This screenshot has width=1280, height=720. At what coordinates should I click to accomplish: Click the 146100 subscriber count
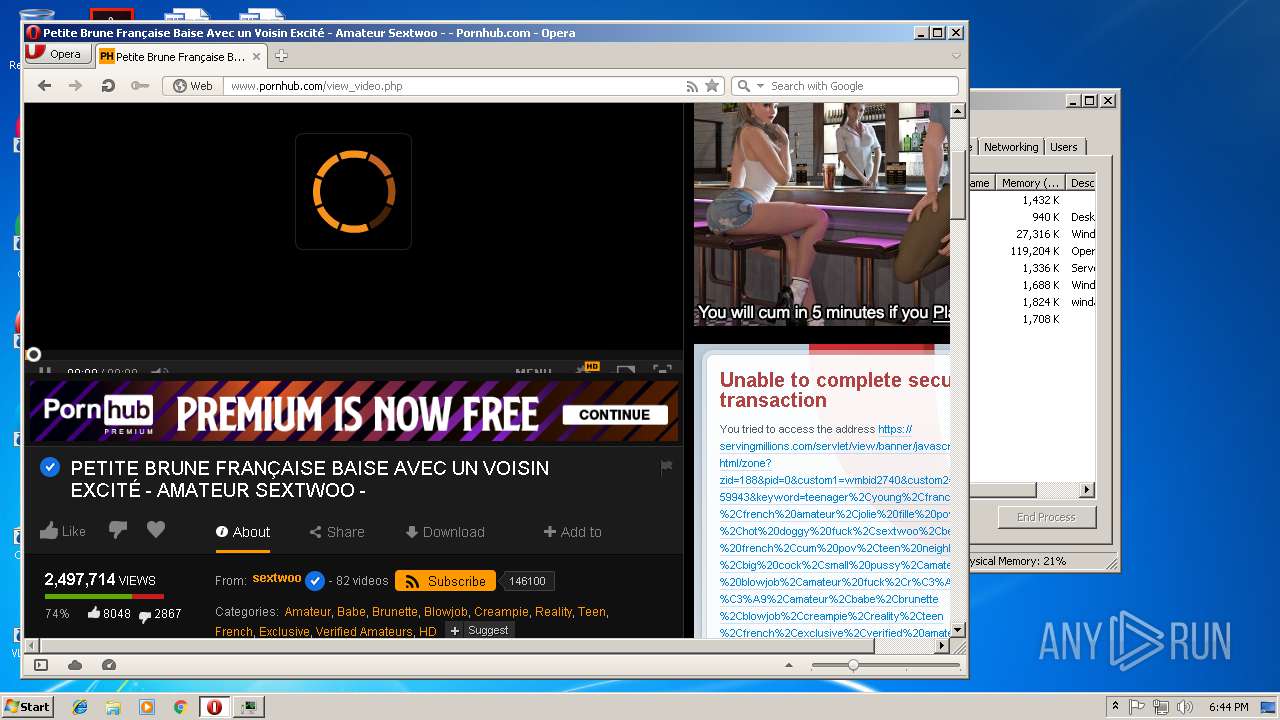(527, 581)
